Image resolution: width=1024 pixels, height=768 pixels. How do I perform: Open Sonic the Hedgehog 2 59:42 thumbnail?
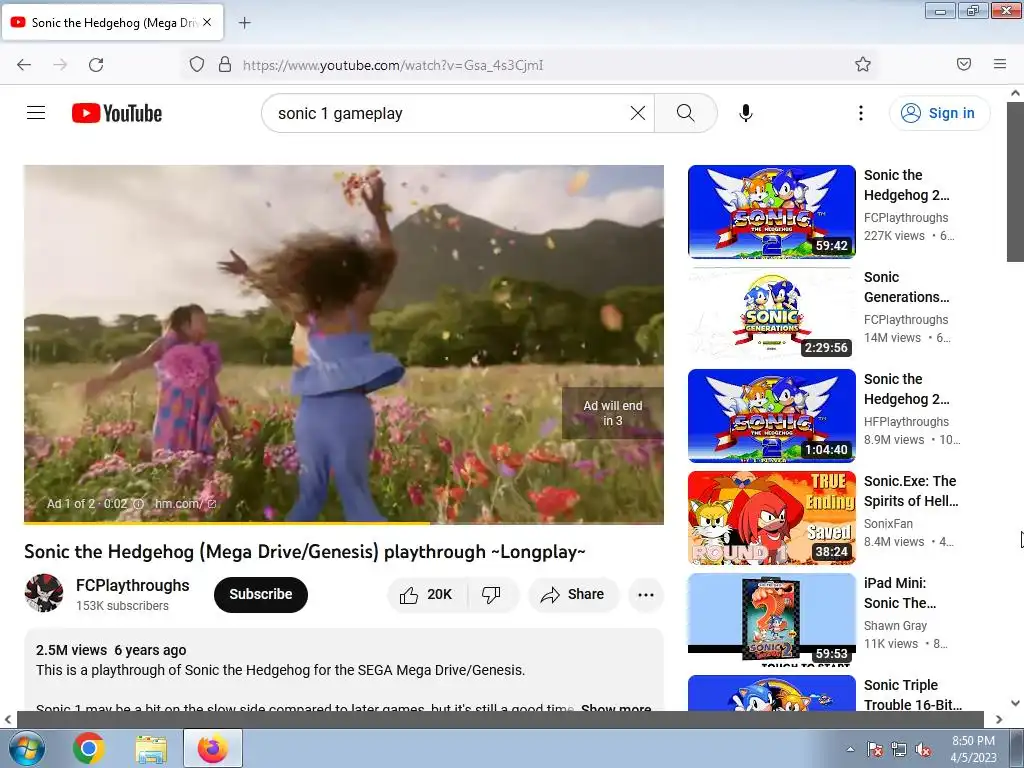pyautogui.click(x=772, y=212)
